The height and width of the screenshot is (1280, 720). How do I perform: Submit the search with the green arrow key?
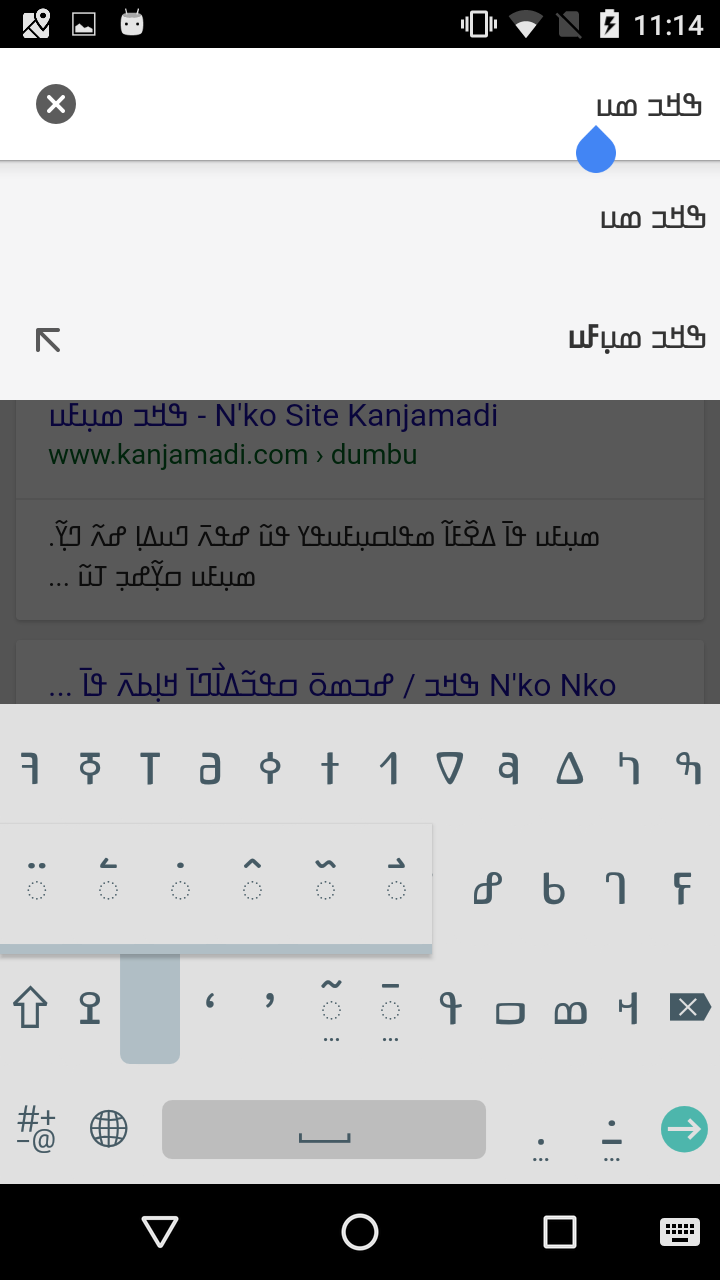click(684, 1129)
